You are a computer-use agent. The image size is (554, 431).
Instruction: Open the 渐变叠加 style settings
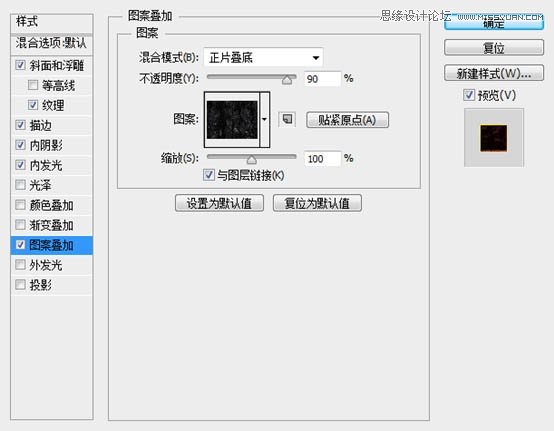(52, 225)
